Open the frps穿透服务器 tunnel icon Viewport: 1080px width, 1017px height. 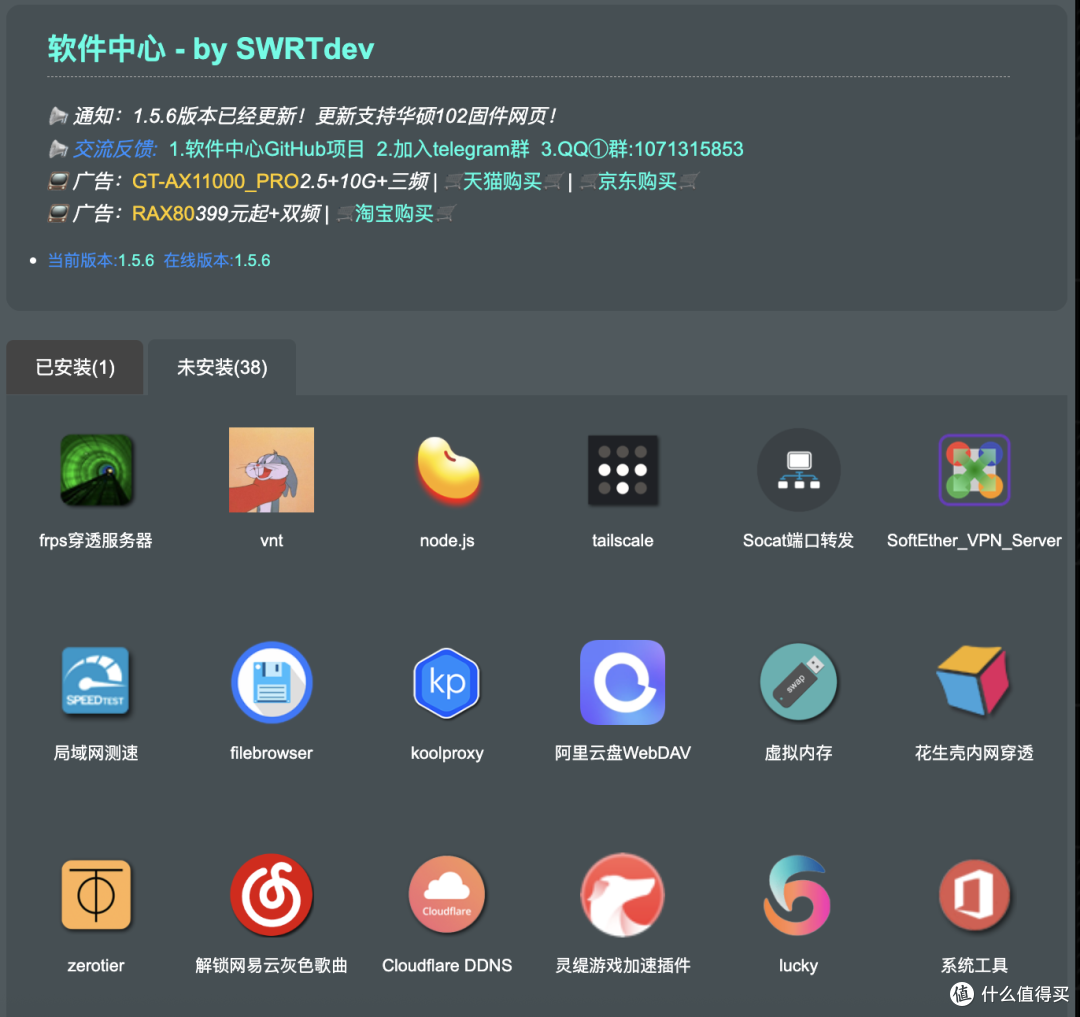(96, 470)
